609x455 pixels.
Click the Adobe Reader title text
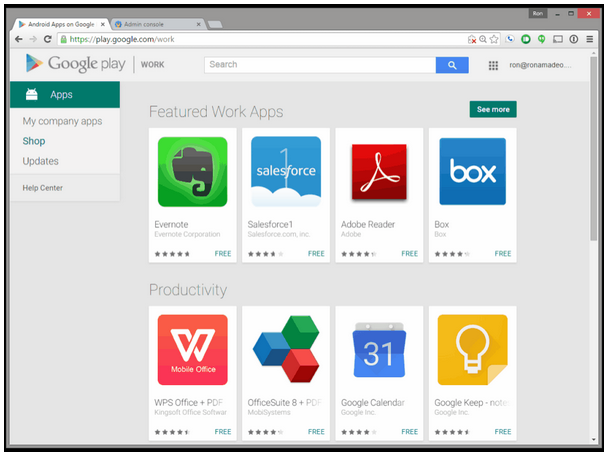(x=368, y=225)
